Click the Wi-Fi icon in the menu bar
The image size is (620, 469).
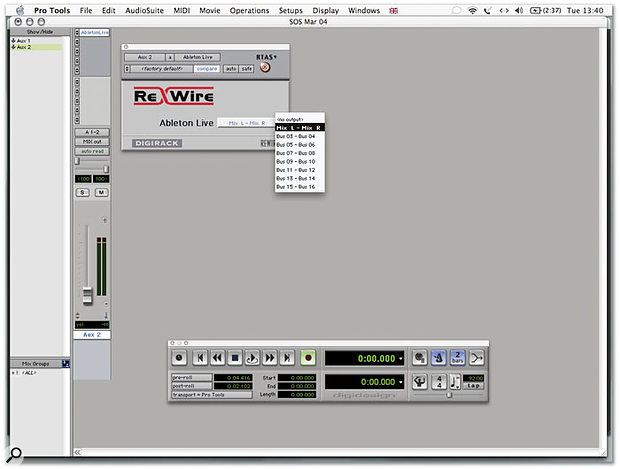[472, 11]
